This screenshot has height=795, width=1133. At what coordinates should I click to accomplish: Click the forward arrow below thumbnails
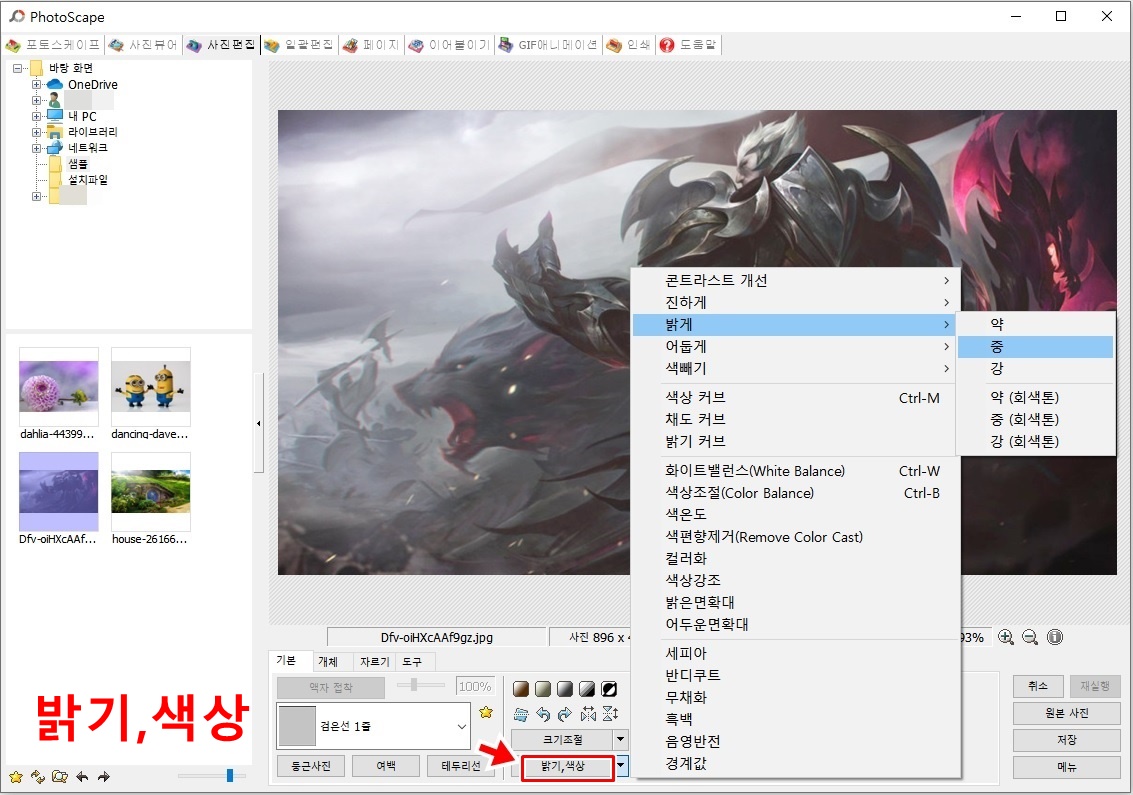[x=104, y=777]
